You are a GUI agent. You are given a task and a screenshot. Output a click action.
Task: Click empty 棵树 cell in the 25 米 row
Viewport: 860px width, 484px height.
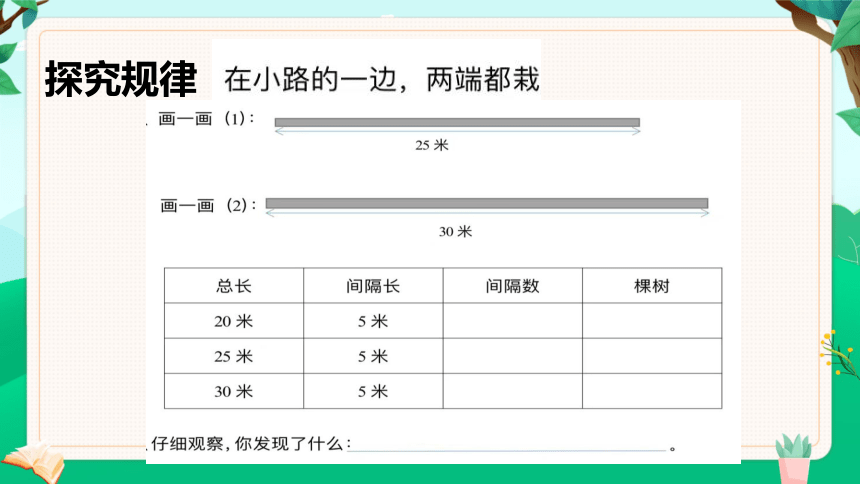coord(652,356)
